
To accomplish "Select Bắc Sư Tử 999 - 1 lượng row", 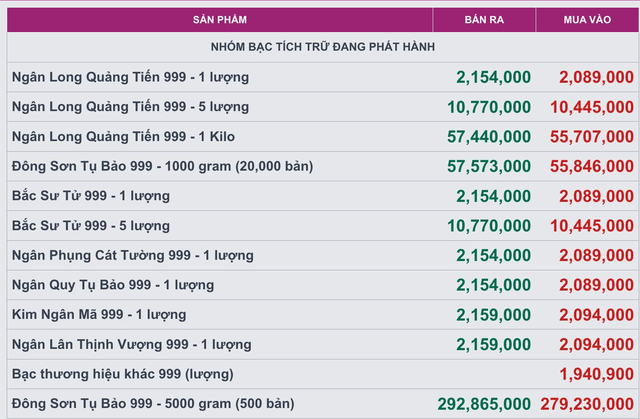I will [x=323, y=196].
